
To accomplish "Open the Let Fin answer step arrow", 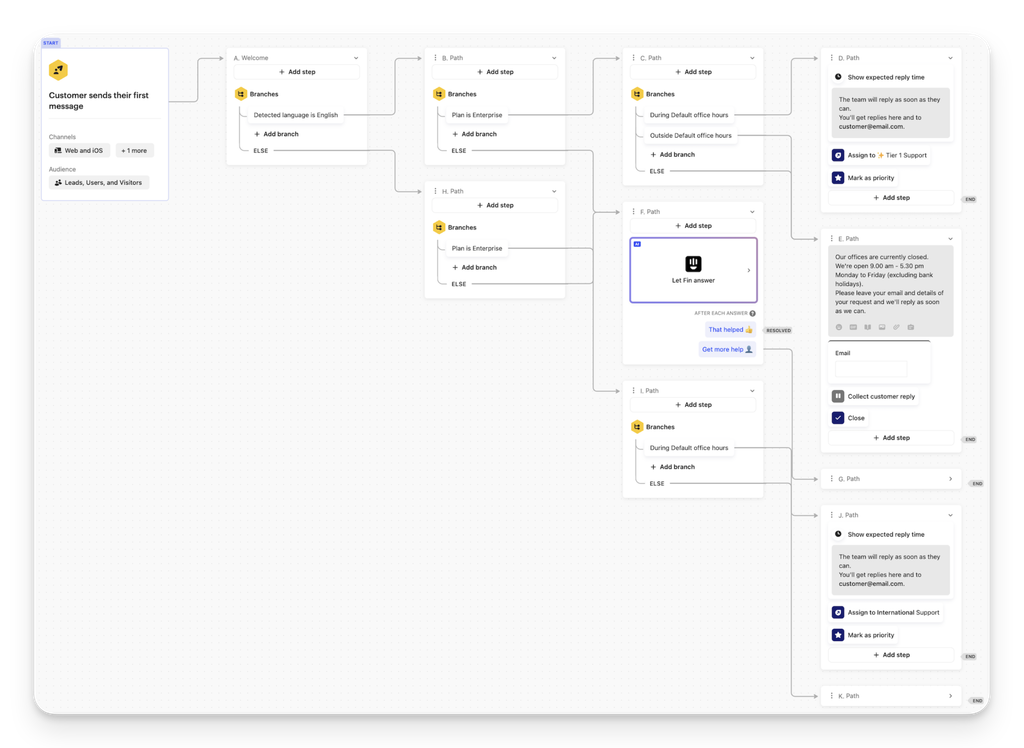I will [748, 270].
